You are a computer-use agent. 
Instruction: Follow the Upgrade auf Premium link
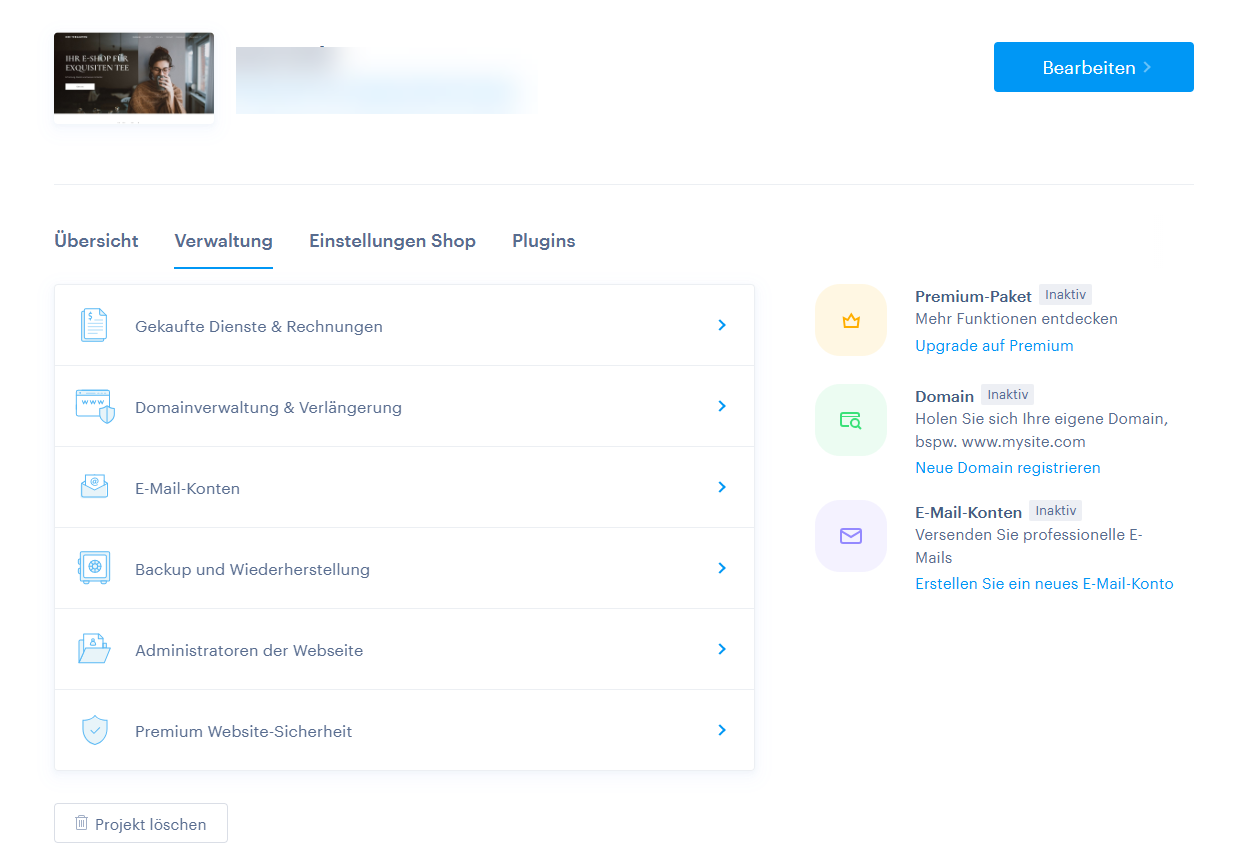(994, 346)
